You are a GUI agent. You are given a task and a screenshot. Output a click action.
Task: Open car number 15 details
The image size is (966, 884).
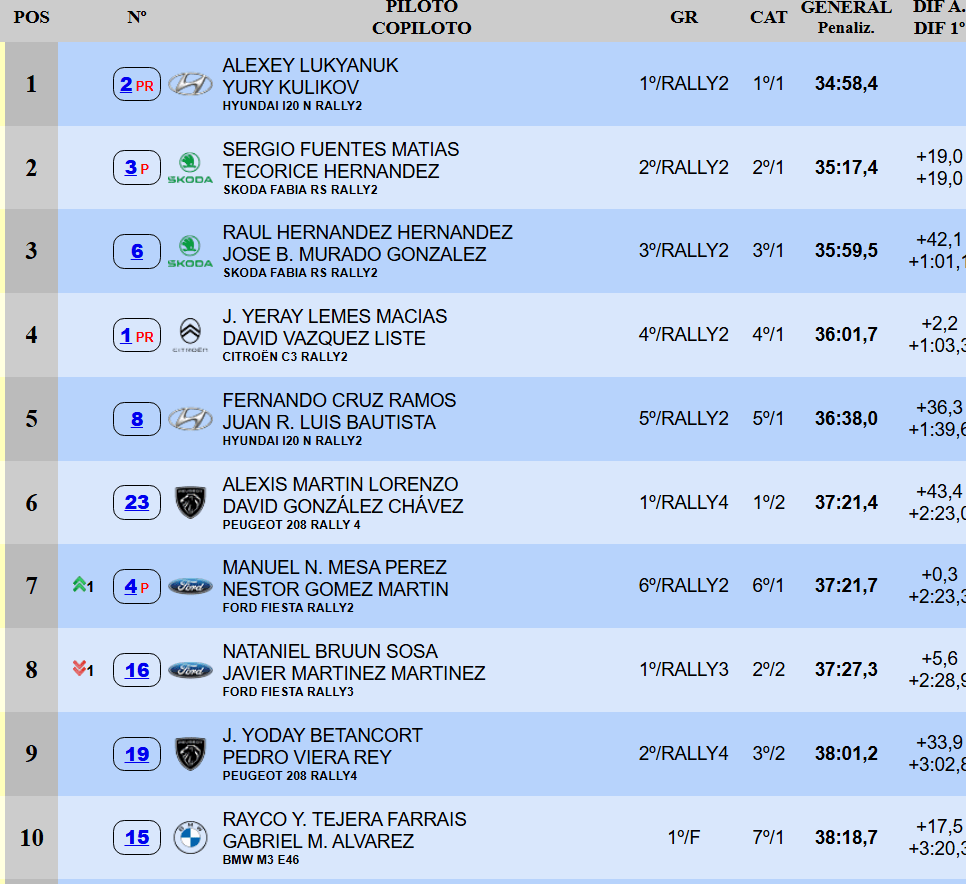click(x=137, y=837)
